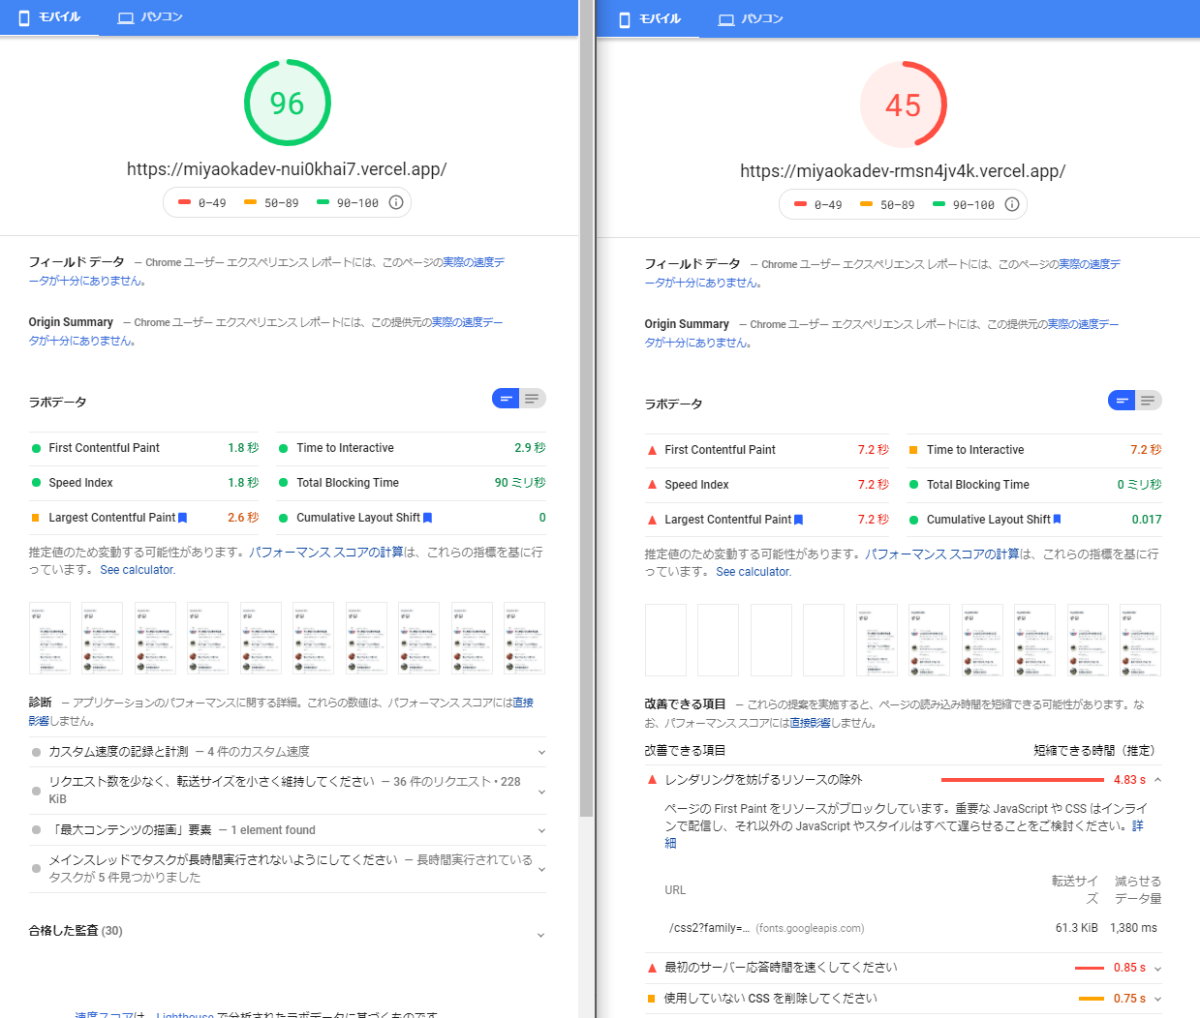Screen dimensions: 1200x1018
Task: Click grey dot icon of カスタム速度 row
Action: 36,752
